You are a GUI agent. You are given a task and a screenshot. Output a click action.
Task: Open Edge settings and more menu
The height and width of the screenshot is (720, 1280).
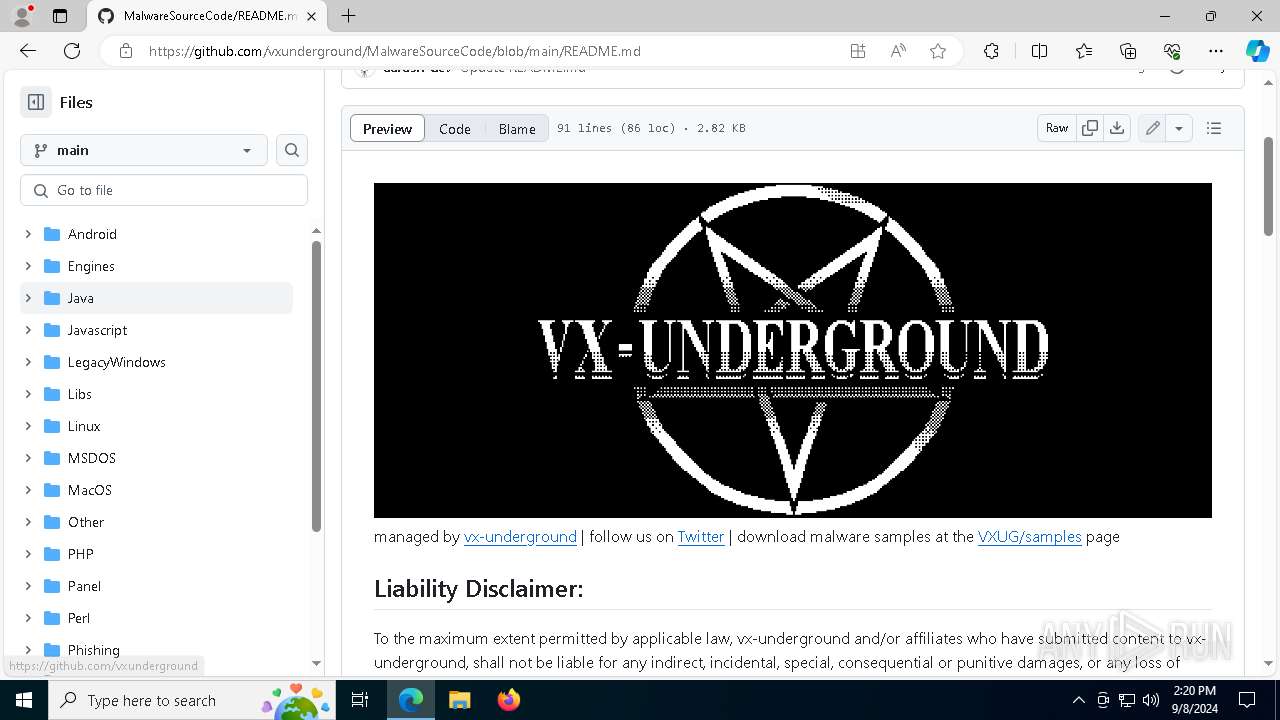click(1216, 51)
